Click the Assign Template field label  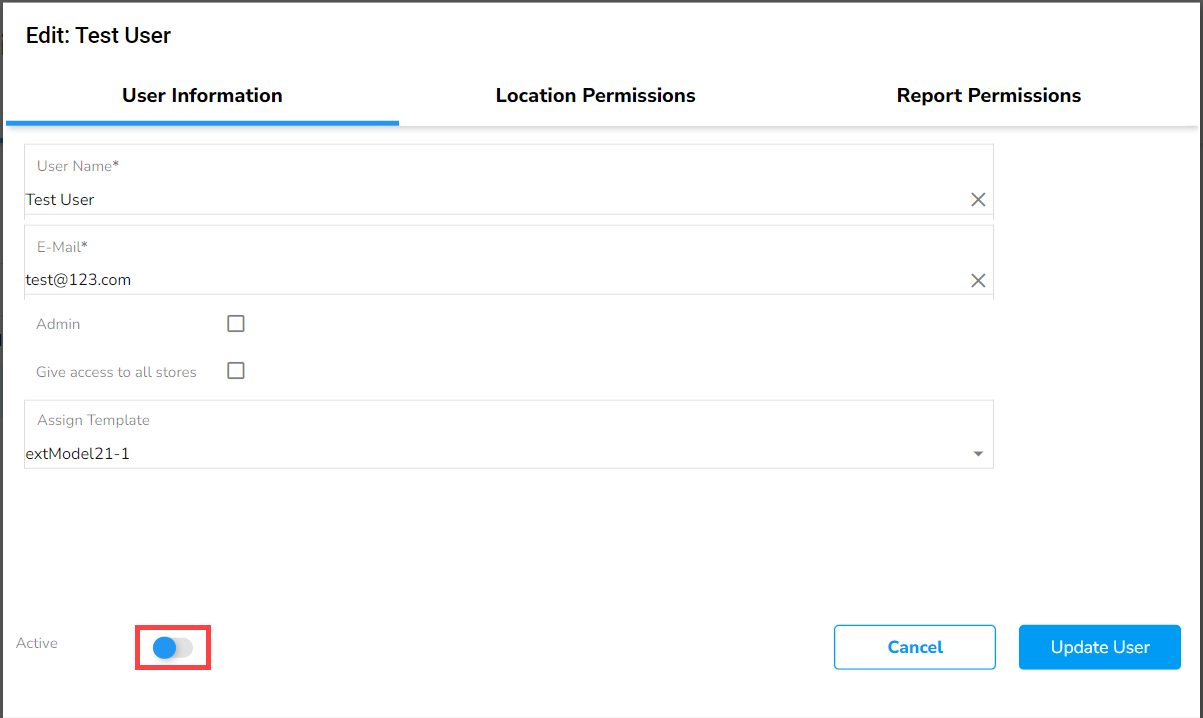tap(93, 420)
